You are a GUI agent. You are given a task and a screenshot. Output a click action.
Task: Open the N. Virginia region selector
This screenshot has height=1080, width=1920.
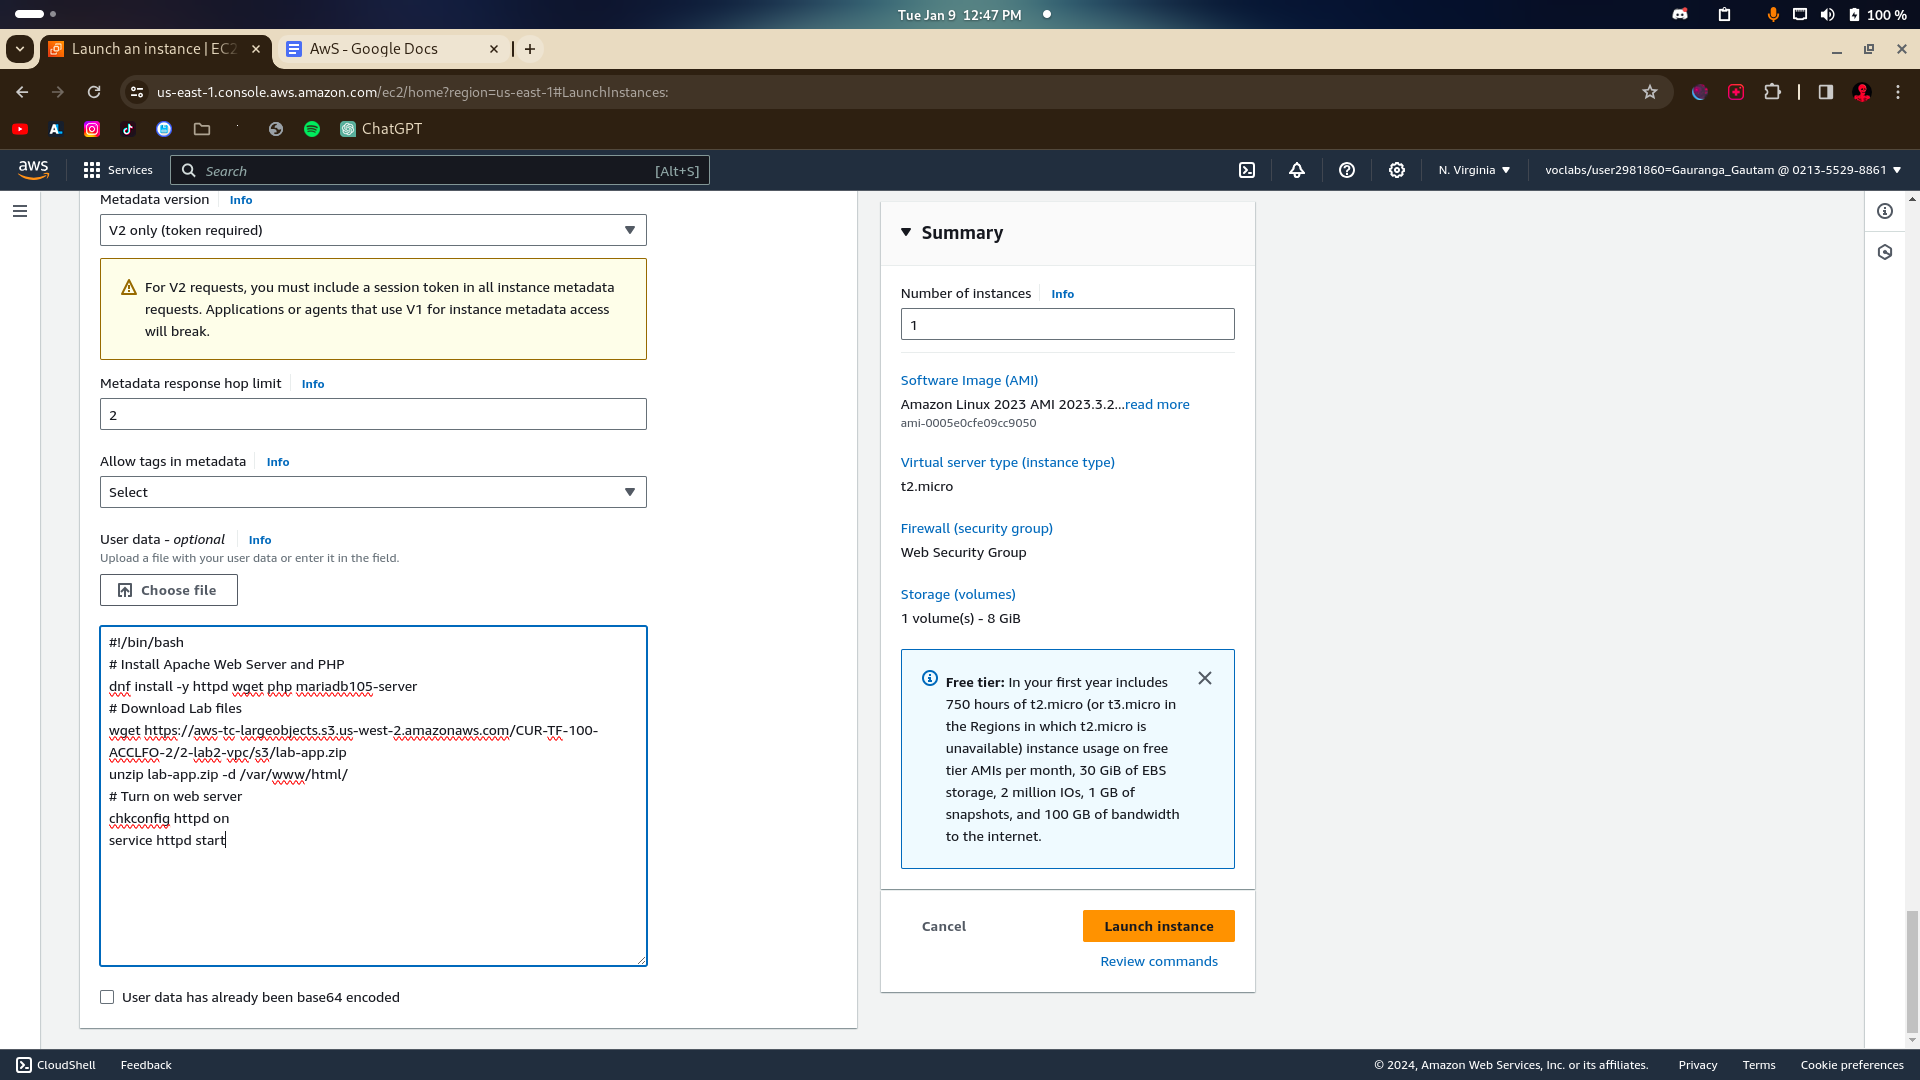coord(1474,170)
